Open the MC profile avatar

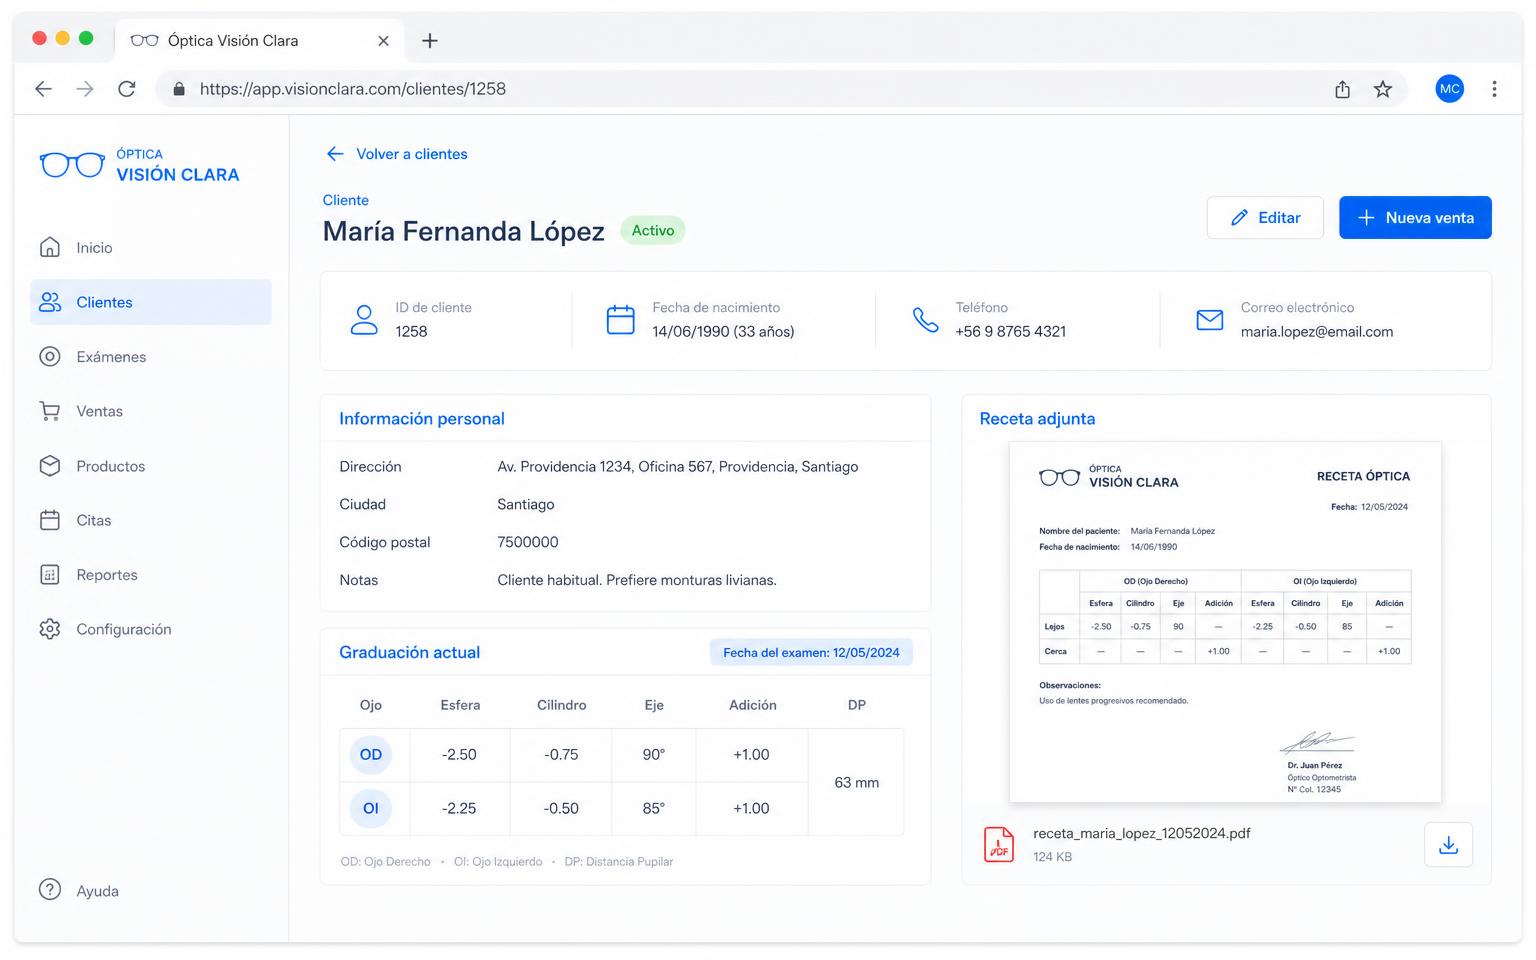pyautogui.click(x=1449, y=89)
